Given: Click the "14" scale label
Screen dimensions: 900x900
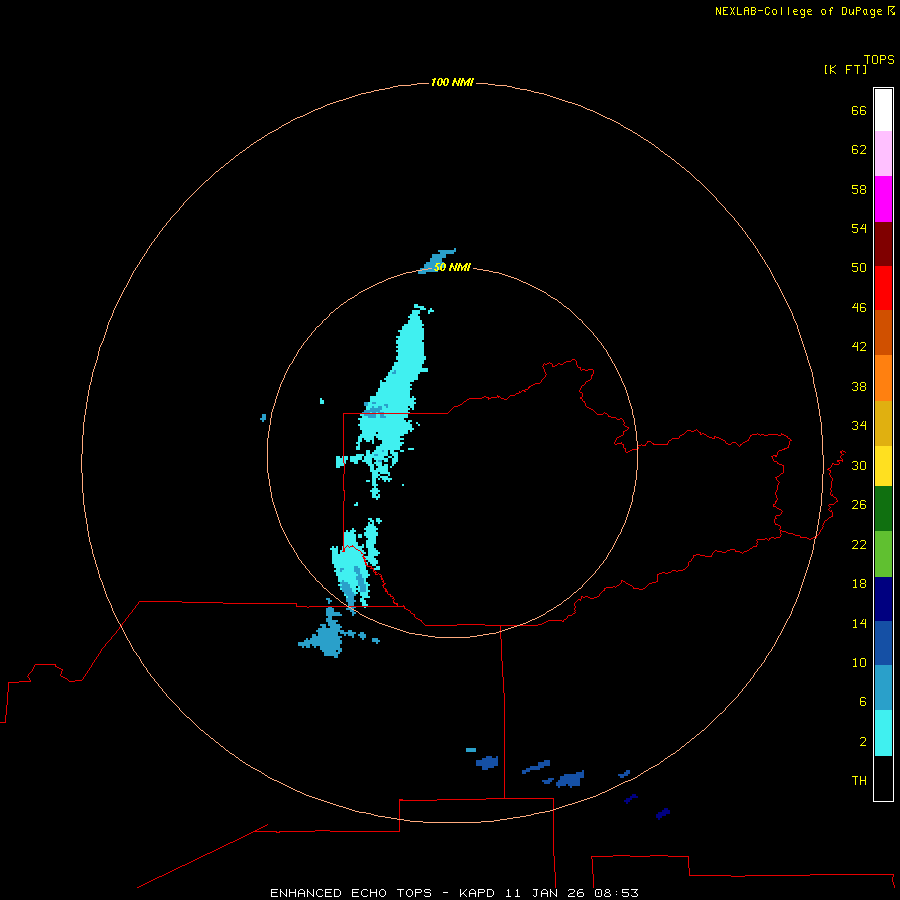Looking at the screenshot, I should [859, 623].
